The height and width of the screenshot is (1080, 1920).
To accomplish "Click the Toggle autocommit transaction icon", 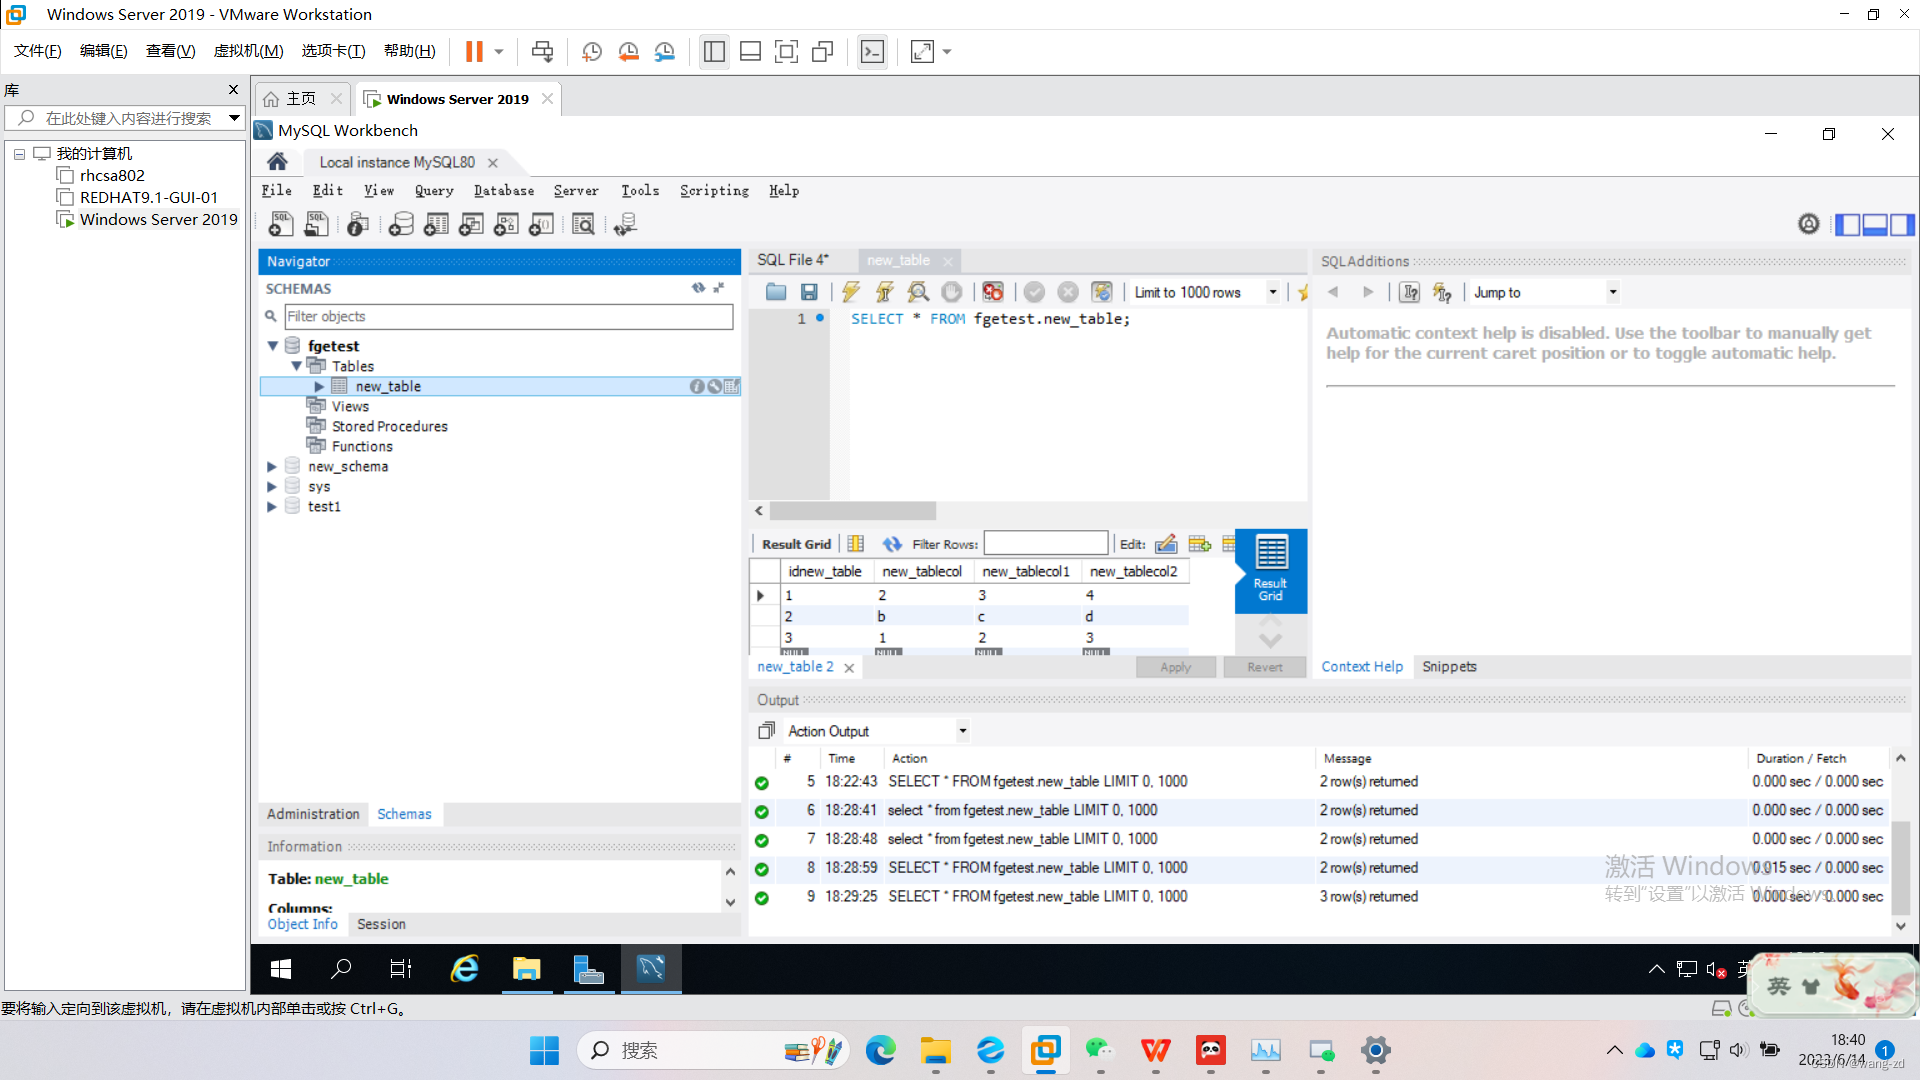I will point(1101,291).
